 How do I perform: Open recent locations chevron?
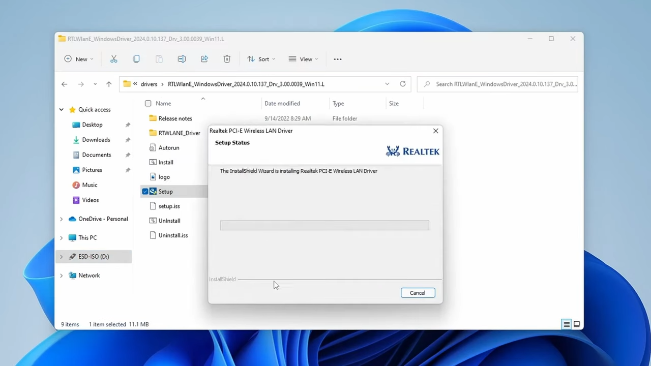(x=95, y=84)
